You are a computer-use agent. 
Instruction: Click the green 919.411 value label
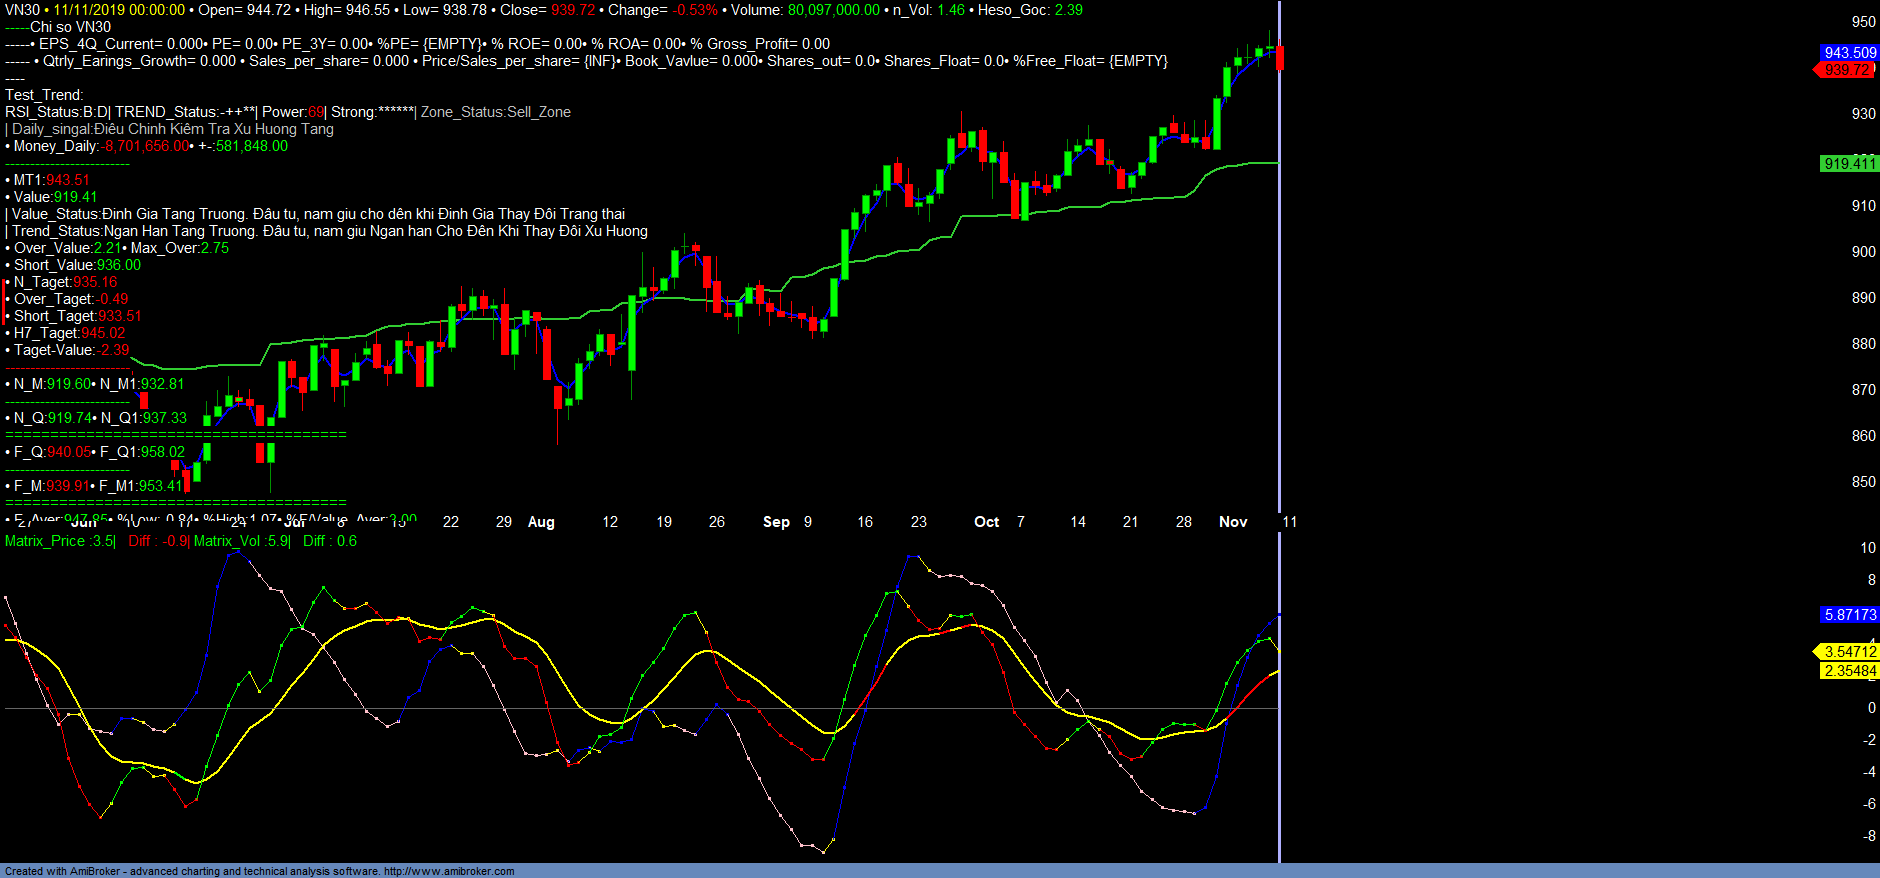click(1848, 164)
